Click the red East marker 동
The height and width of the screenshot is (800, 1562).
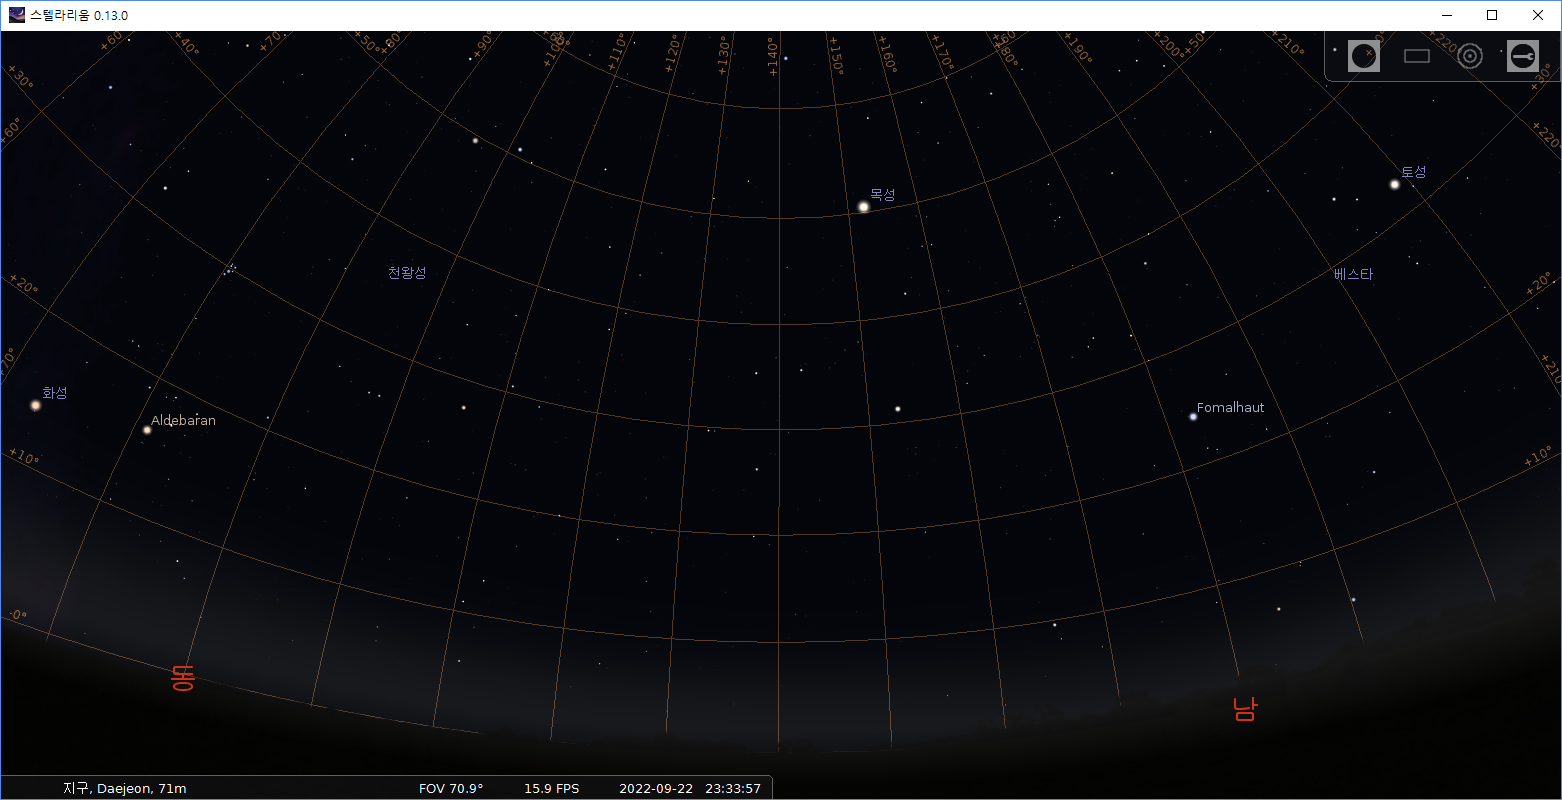coord(182,678)
